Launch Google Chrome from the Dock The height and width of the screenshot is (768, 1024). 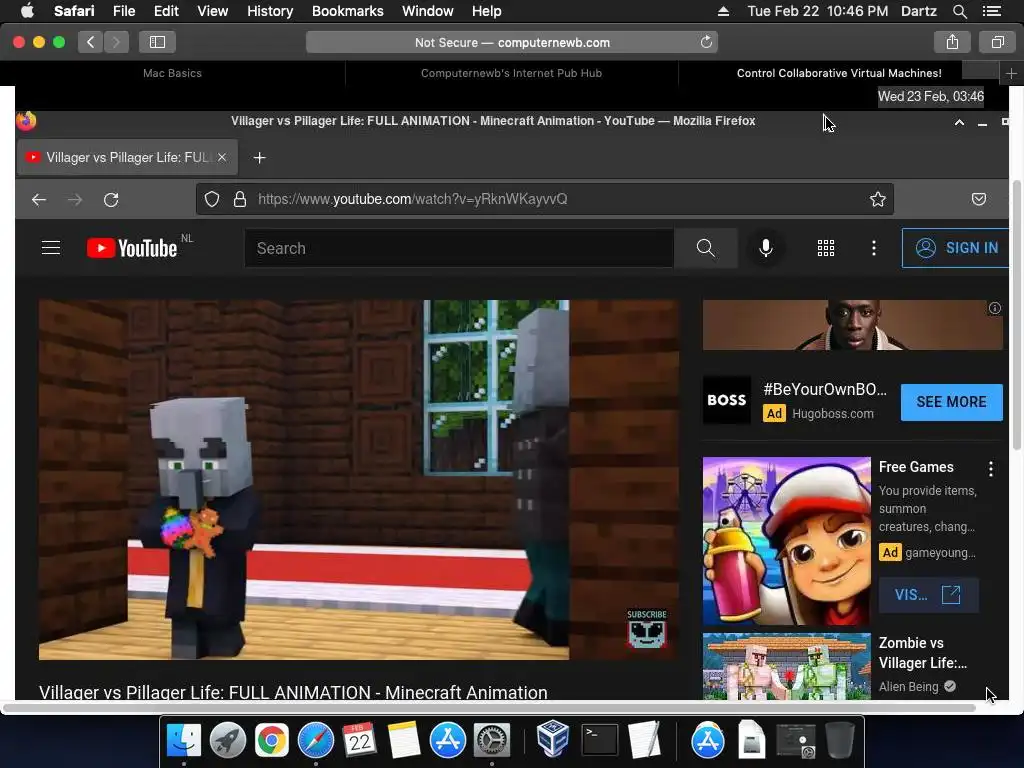[272, 741]
